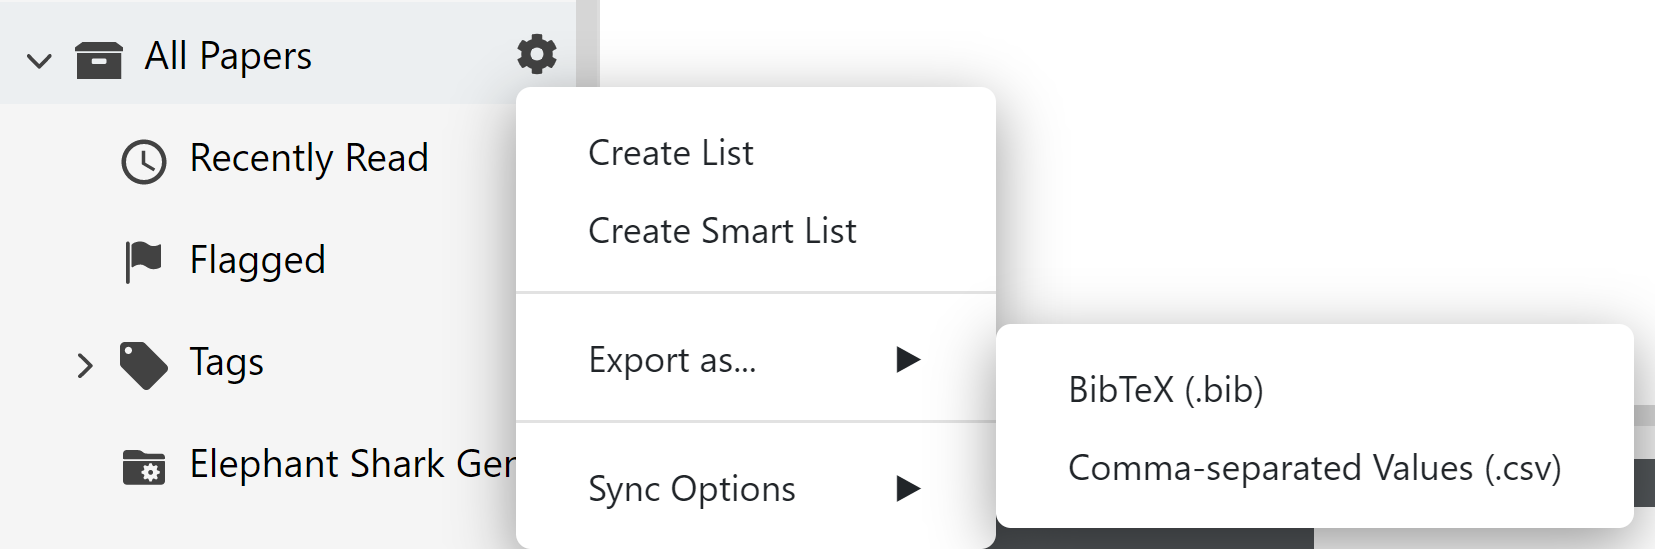This screenshot has width=1655, height=549.
Task: Click the clock icon for Recently Read
Action: pyautogui.click(x=144, y=162)
